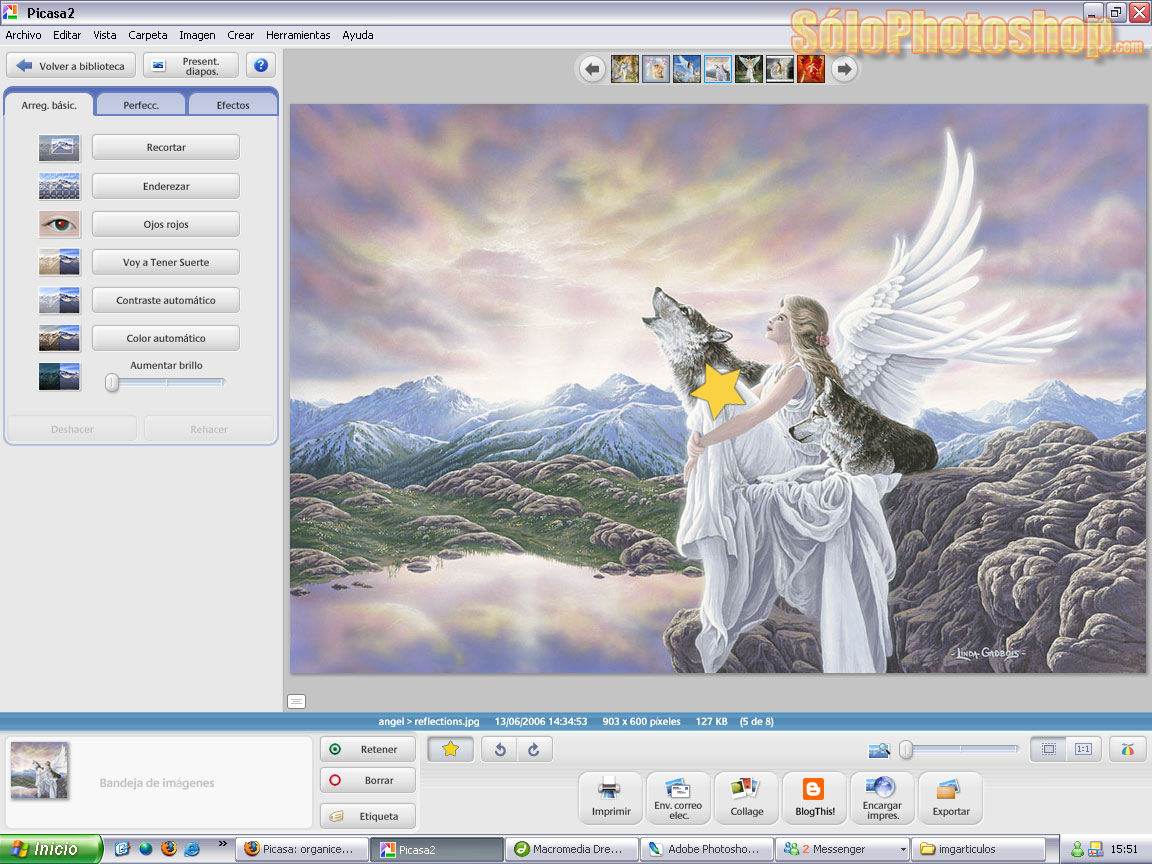Toggle fit-to-window view button

point(1048,749)
